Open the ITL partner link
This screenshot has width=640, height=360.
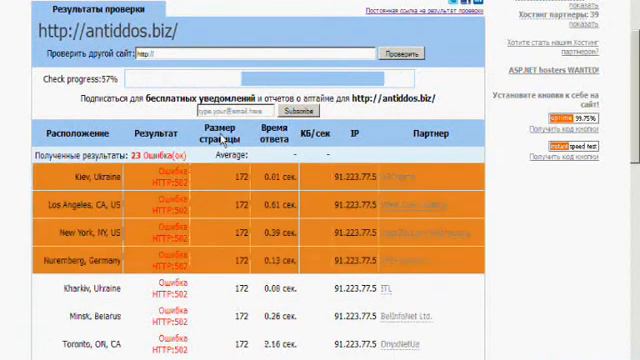386,289
